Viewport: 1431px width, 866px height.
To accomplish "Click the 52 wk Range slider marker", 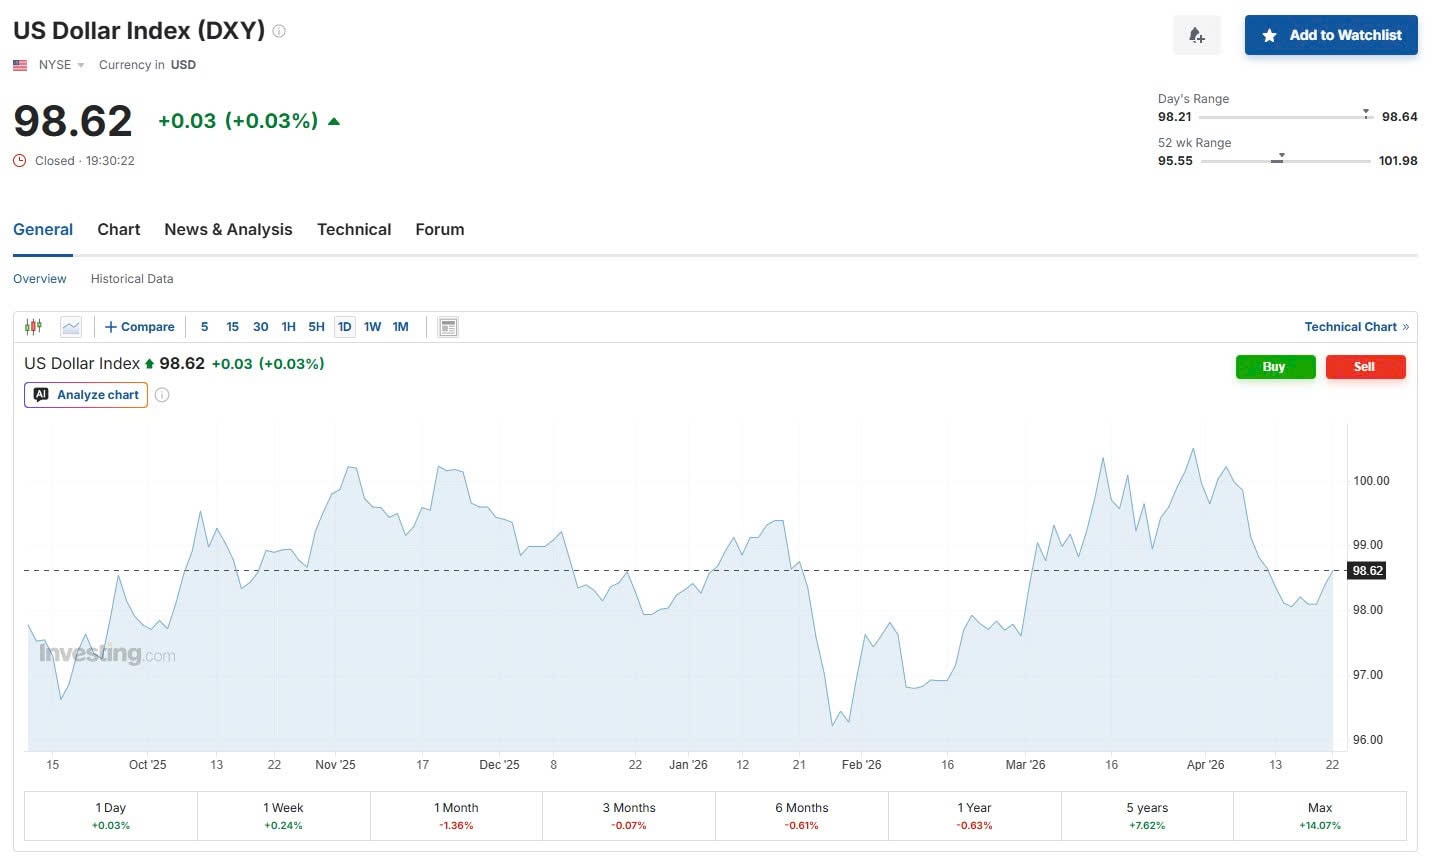I will tap(1280, 157).
